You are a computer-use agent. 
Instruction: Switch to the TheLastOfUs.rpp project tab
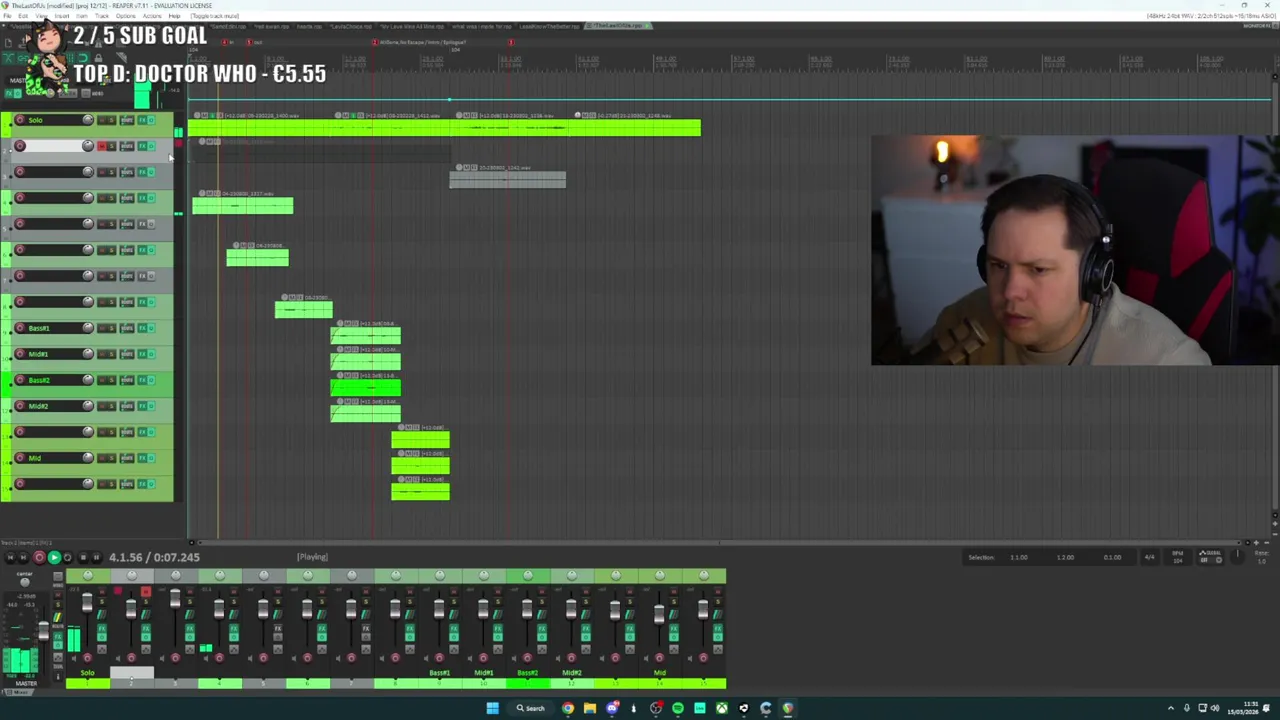(618, 26)
